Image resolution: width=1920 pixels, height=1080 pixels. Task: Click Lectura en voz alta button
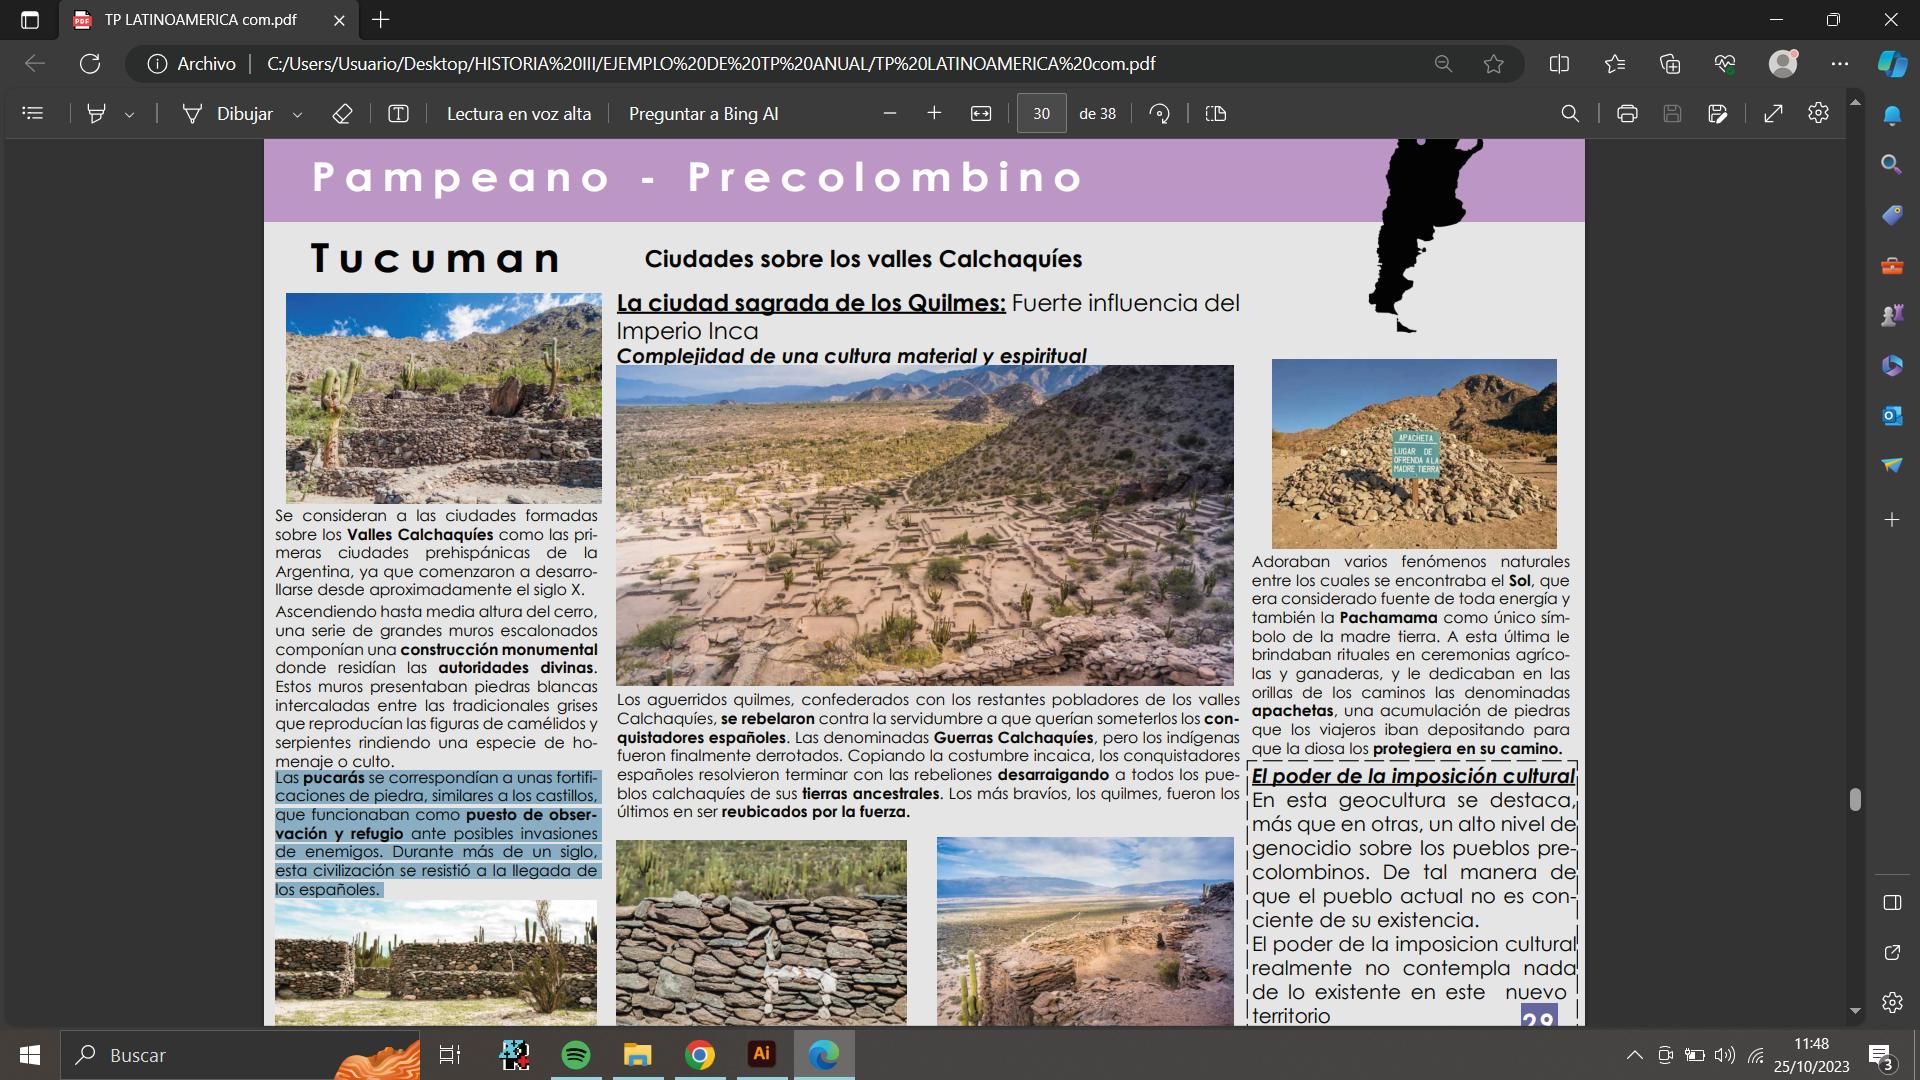click(518, 114)
